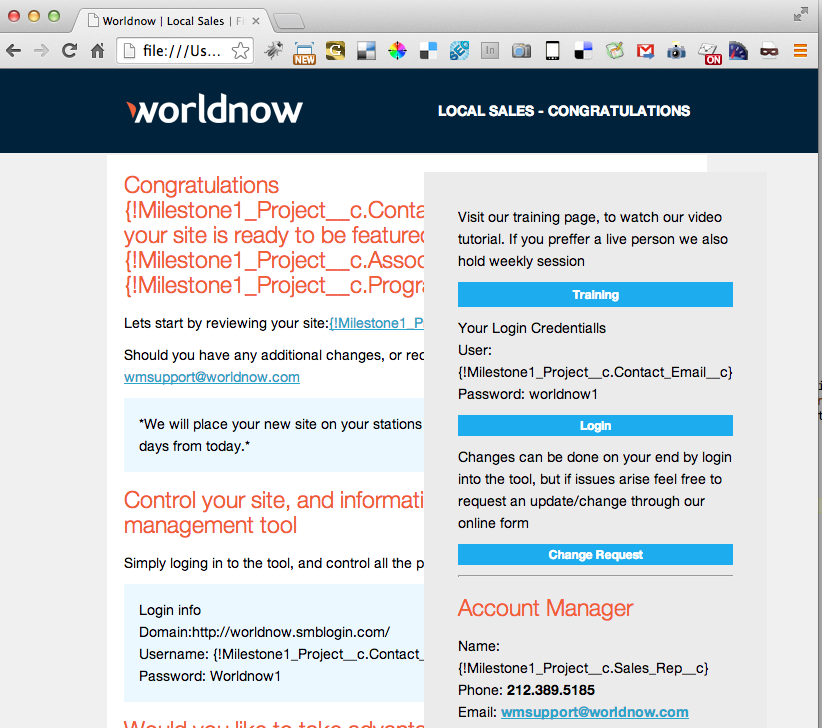The image size is (822, 728).
Task: Open the color wheel picker extension
Action: (x=397, y=51)
